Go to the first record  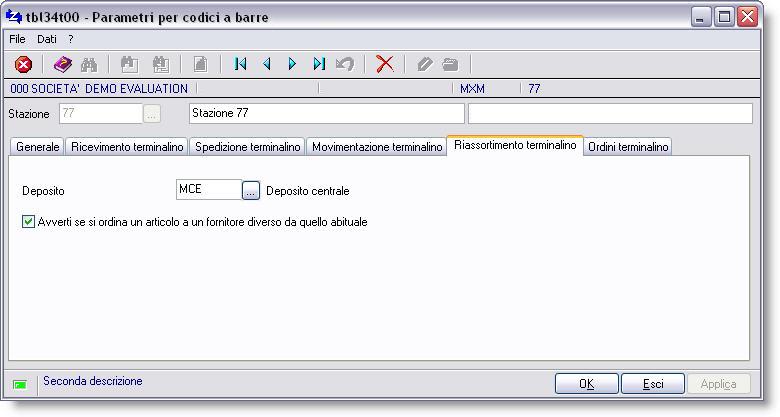pos(240,64)
